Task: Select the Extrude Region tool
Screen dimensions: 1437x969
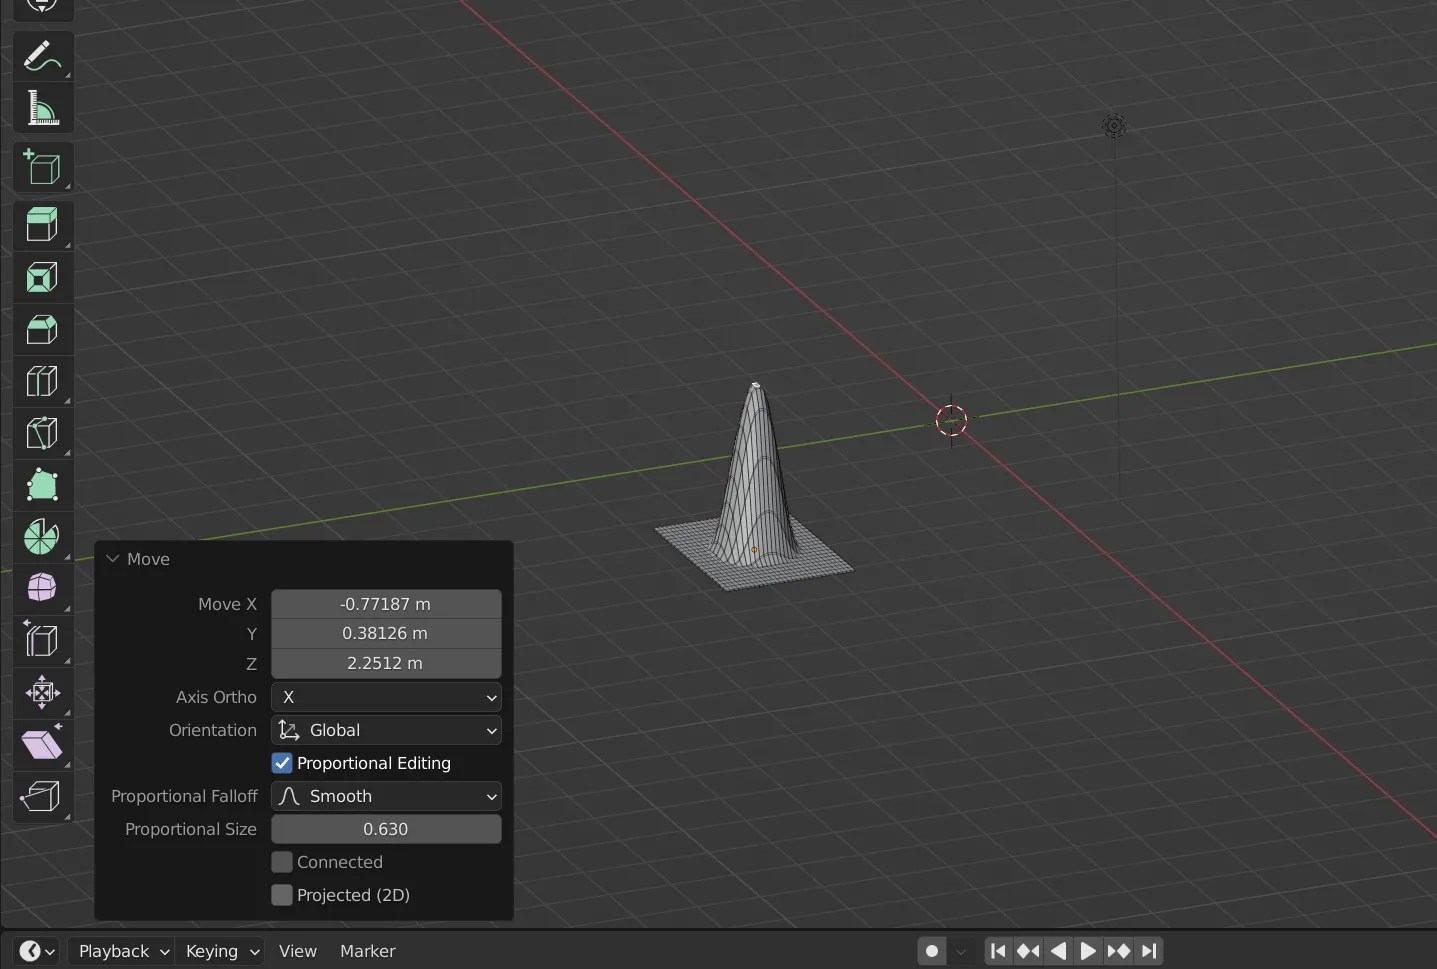Action: pyautogui.click(x=44, y=225)
